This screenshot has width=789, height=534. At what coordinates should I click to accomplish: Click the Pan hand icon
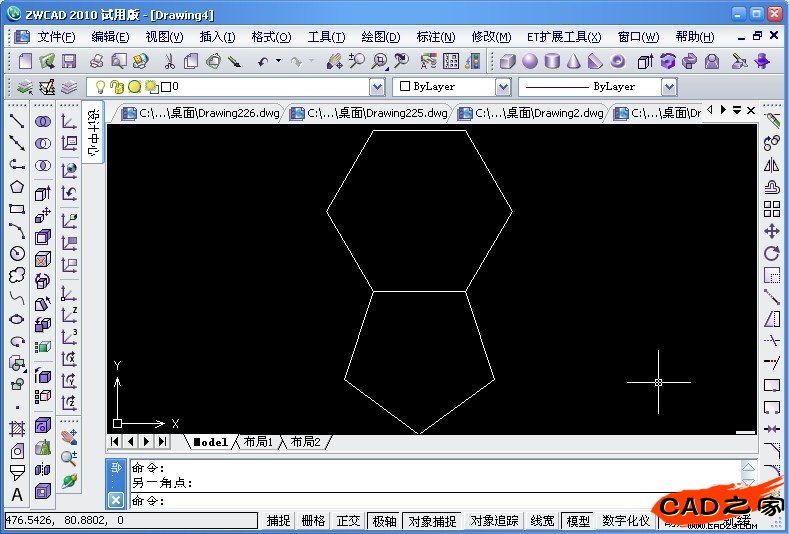pos(334,61)
